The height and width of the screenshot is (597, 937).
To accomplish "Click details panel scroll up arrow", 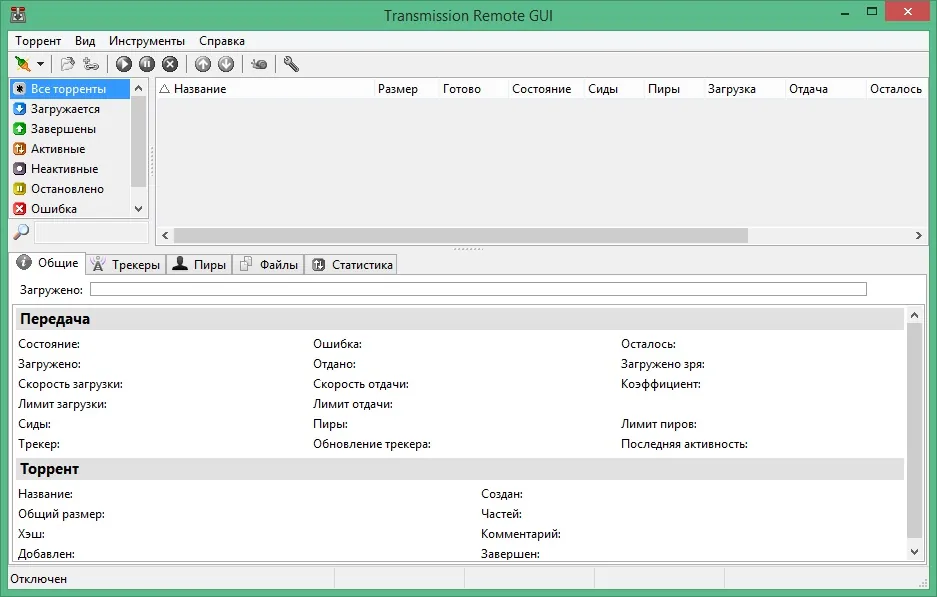I will tap(914, 315).
